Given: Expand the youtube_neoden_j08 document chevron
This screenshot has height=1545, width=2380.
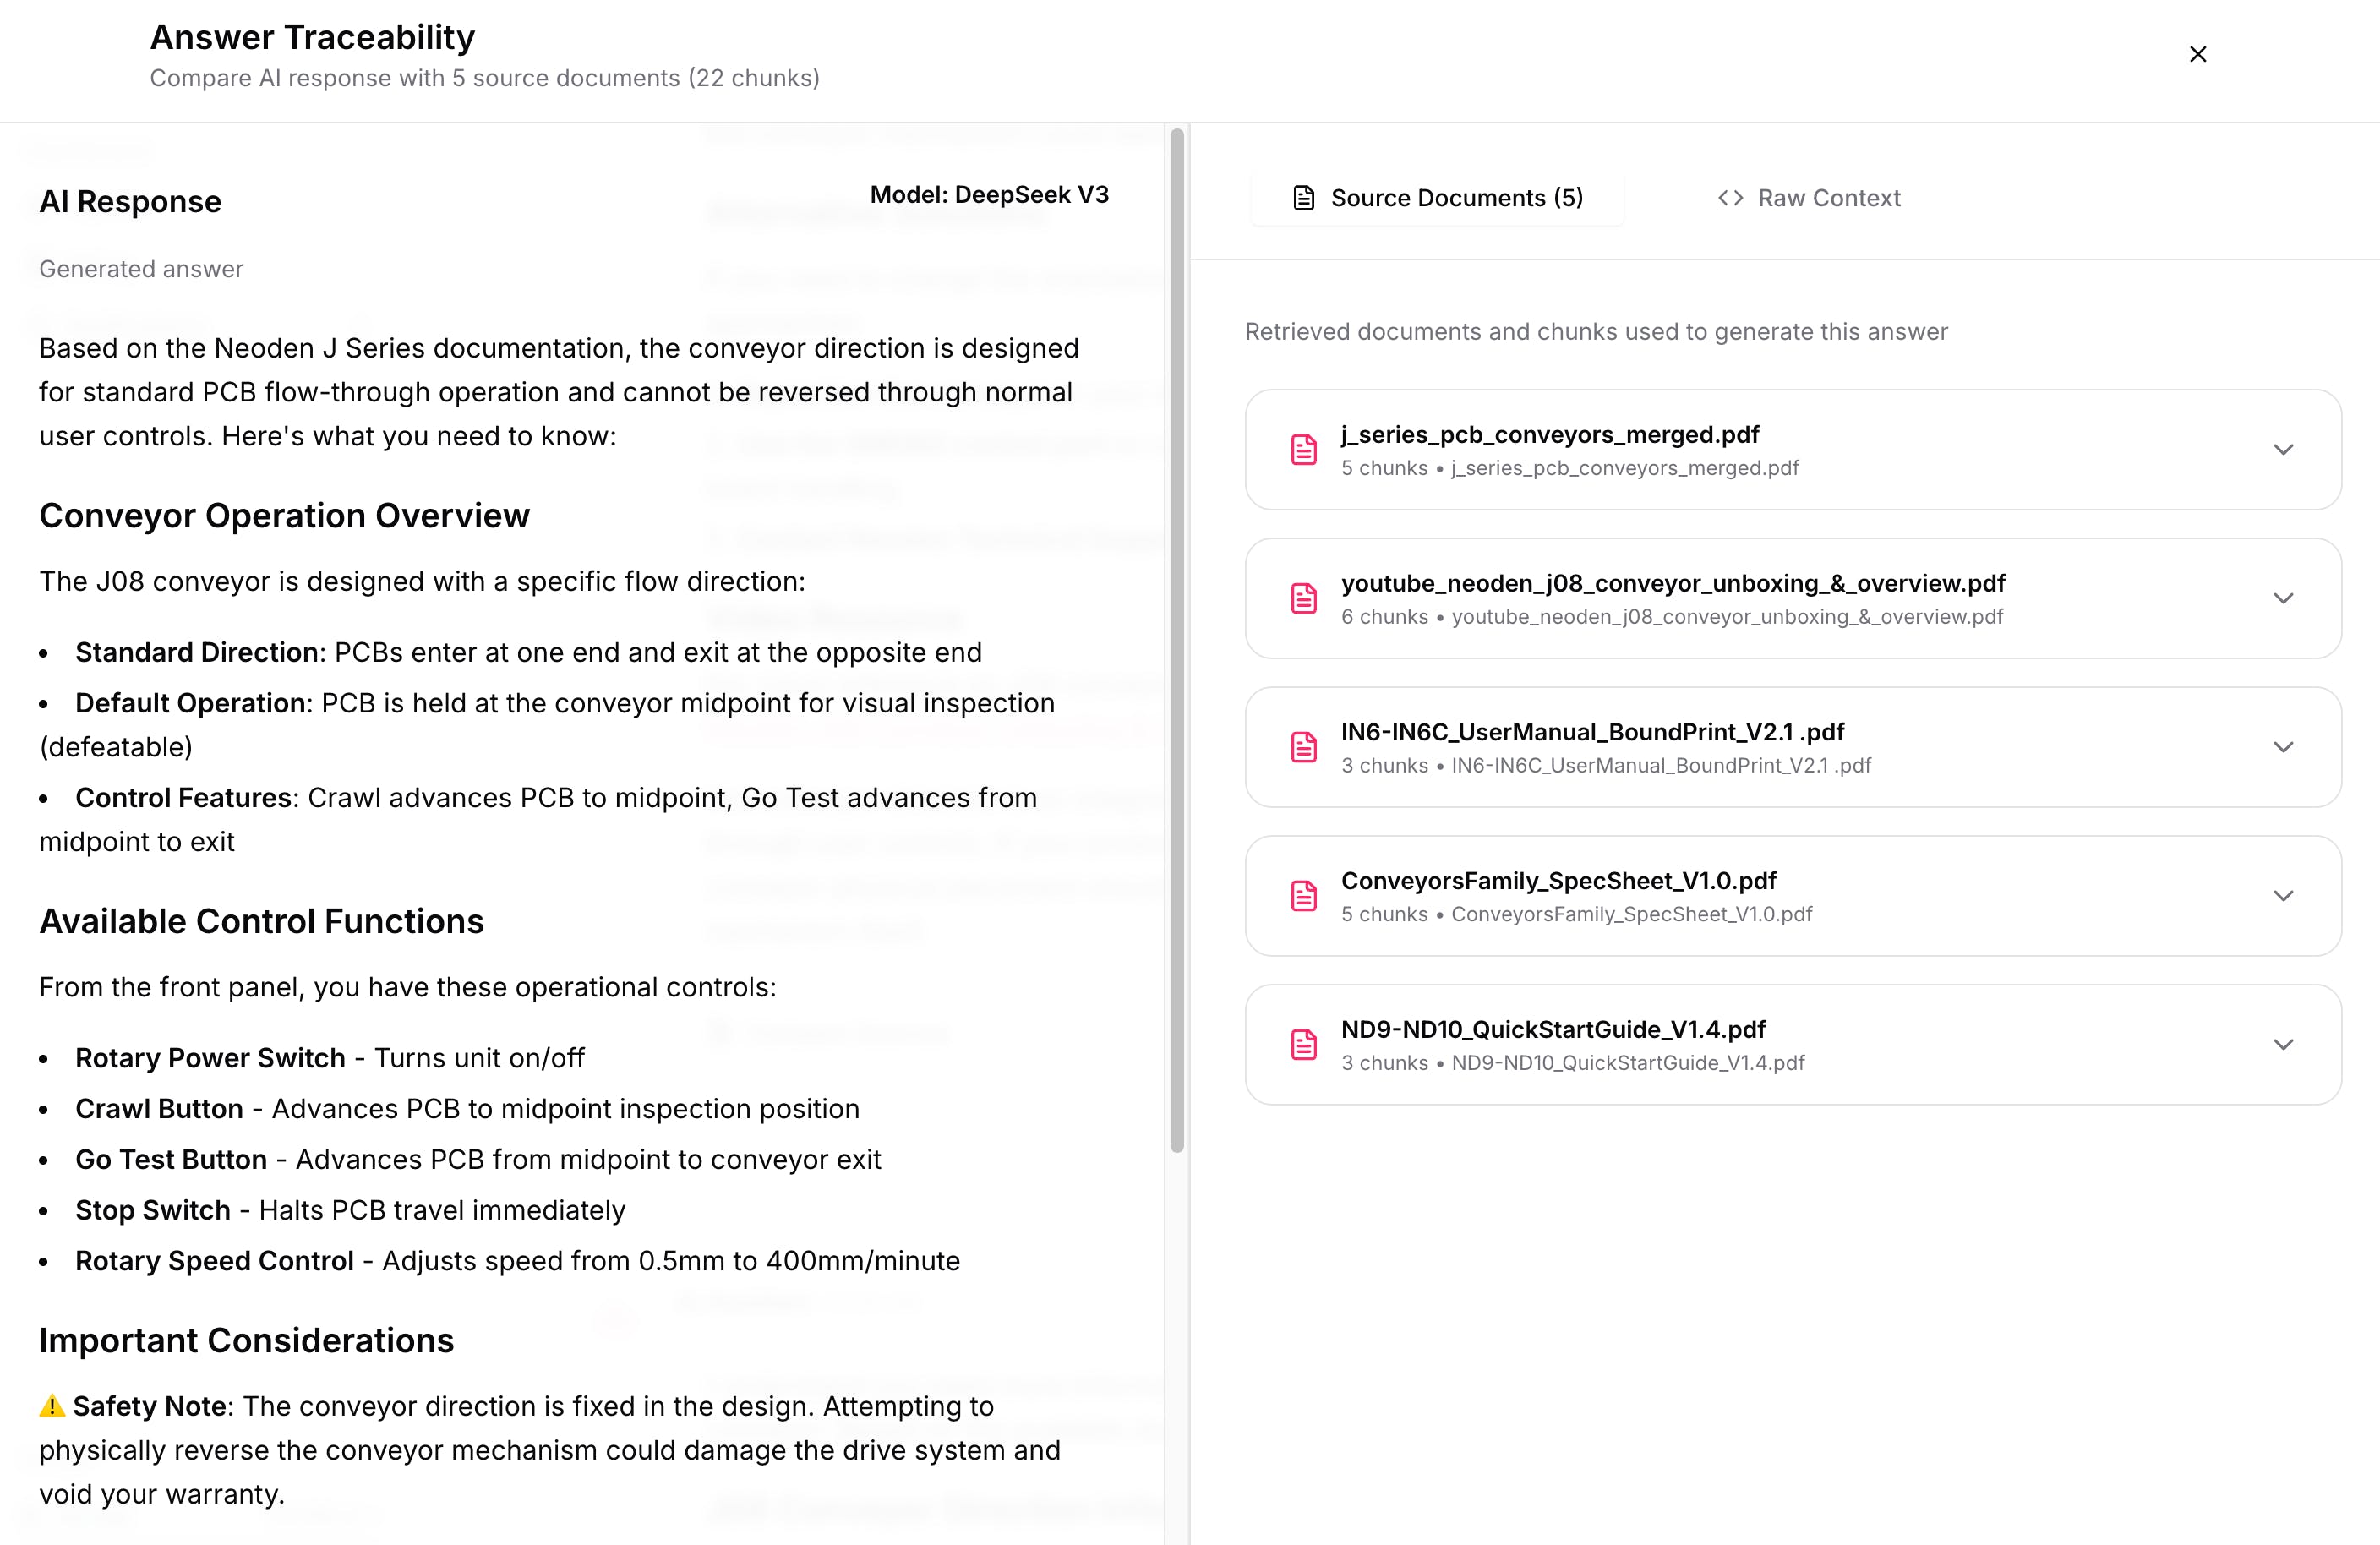Looking at the screenshot, I should [2283, 598].
